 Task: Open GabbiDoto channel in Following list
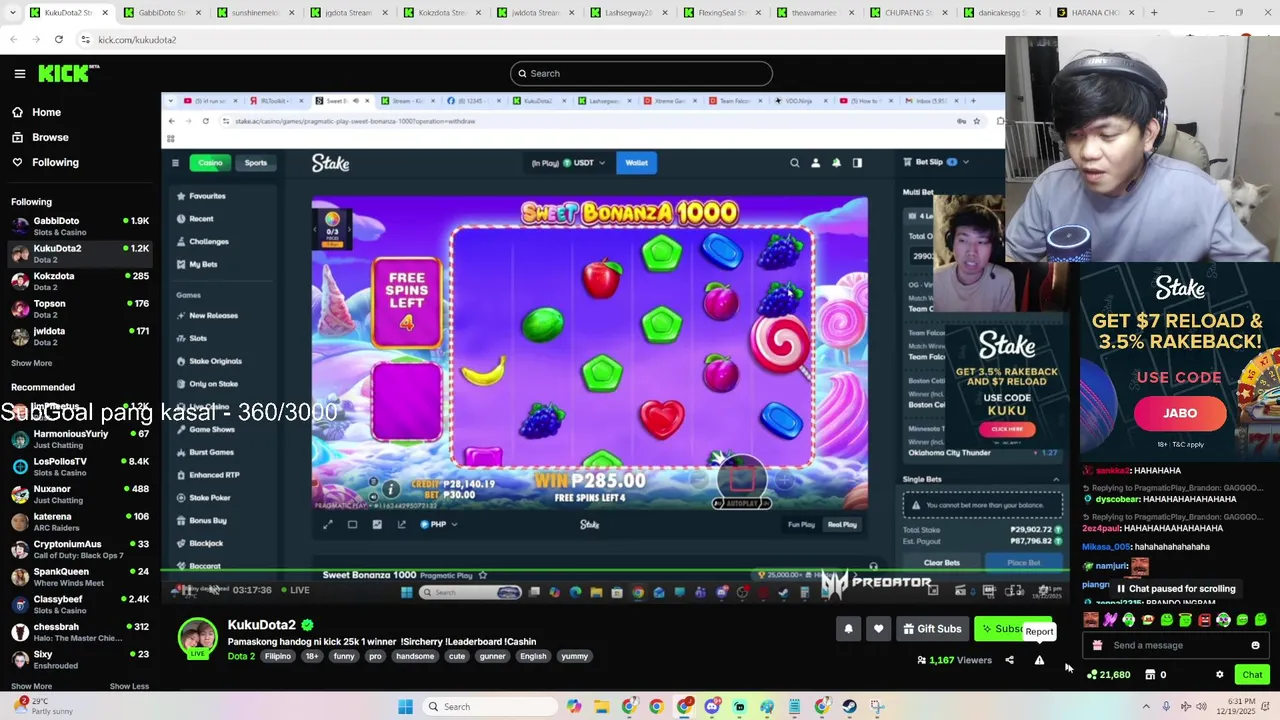80,226
